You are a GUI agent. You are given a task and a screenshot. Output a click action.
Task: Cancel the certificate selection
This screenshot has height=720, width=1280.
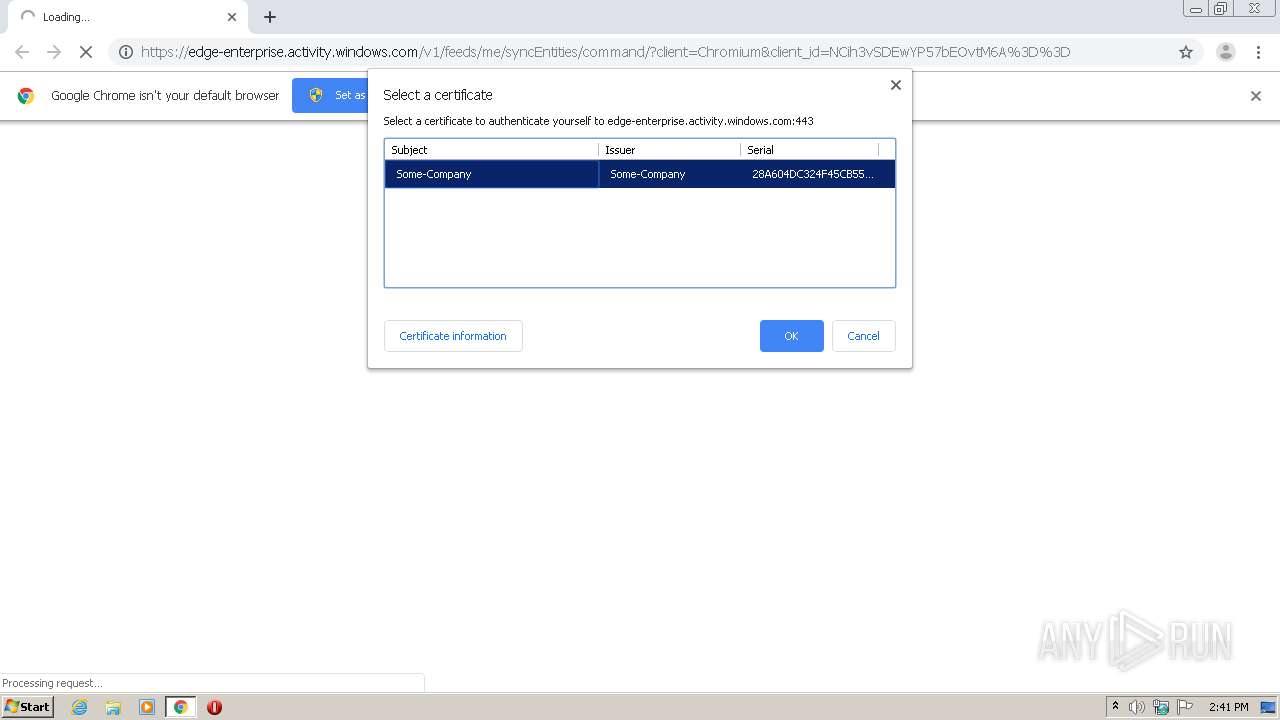coord(863,336)
